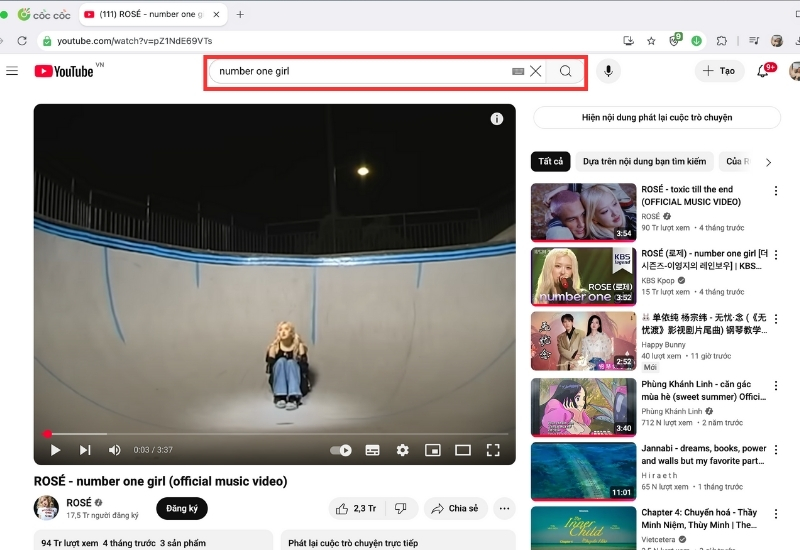
Task: Click the browser address bar URL
Action: click(135, 41)
